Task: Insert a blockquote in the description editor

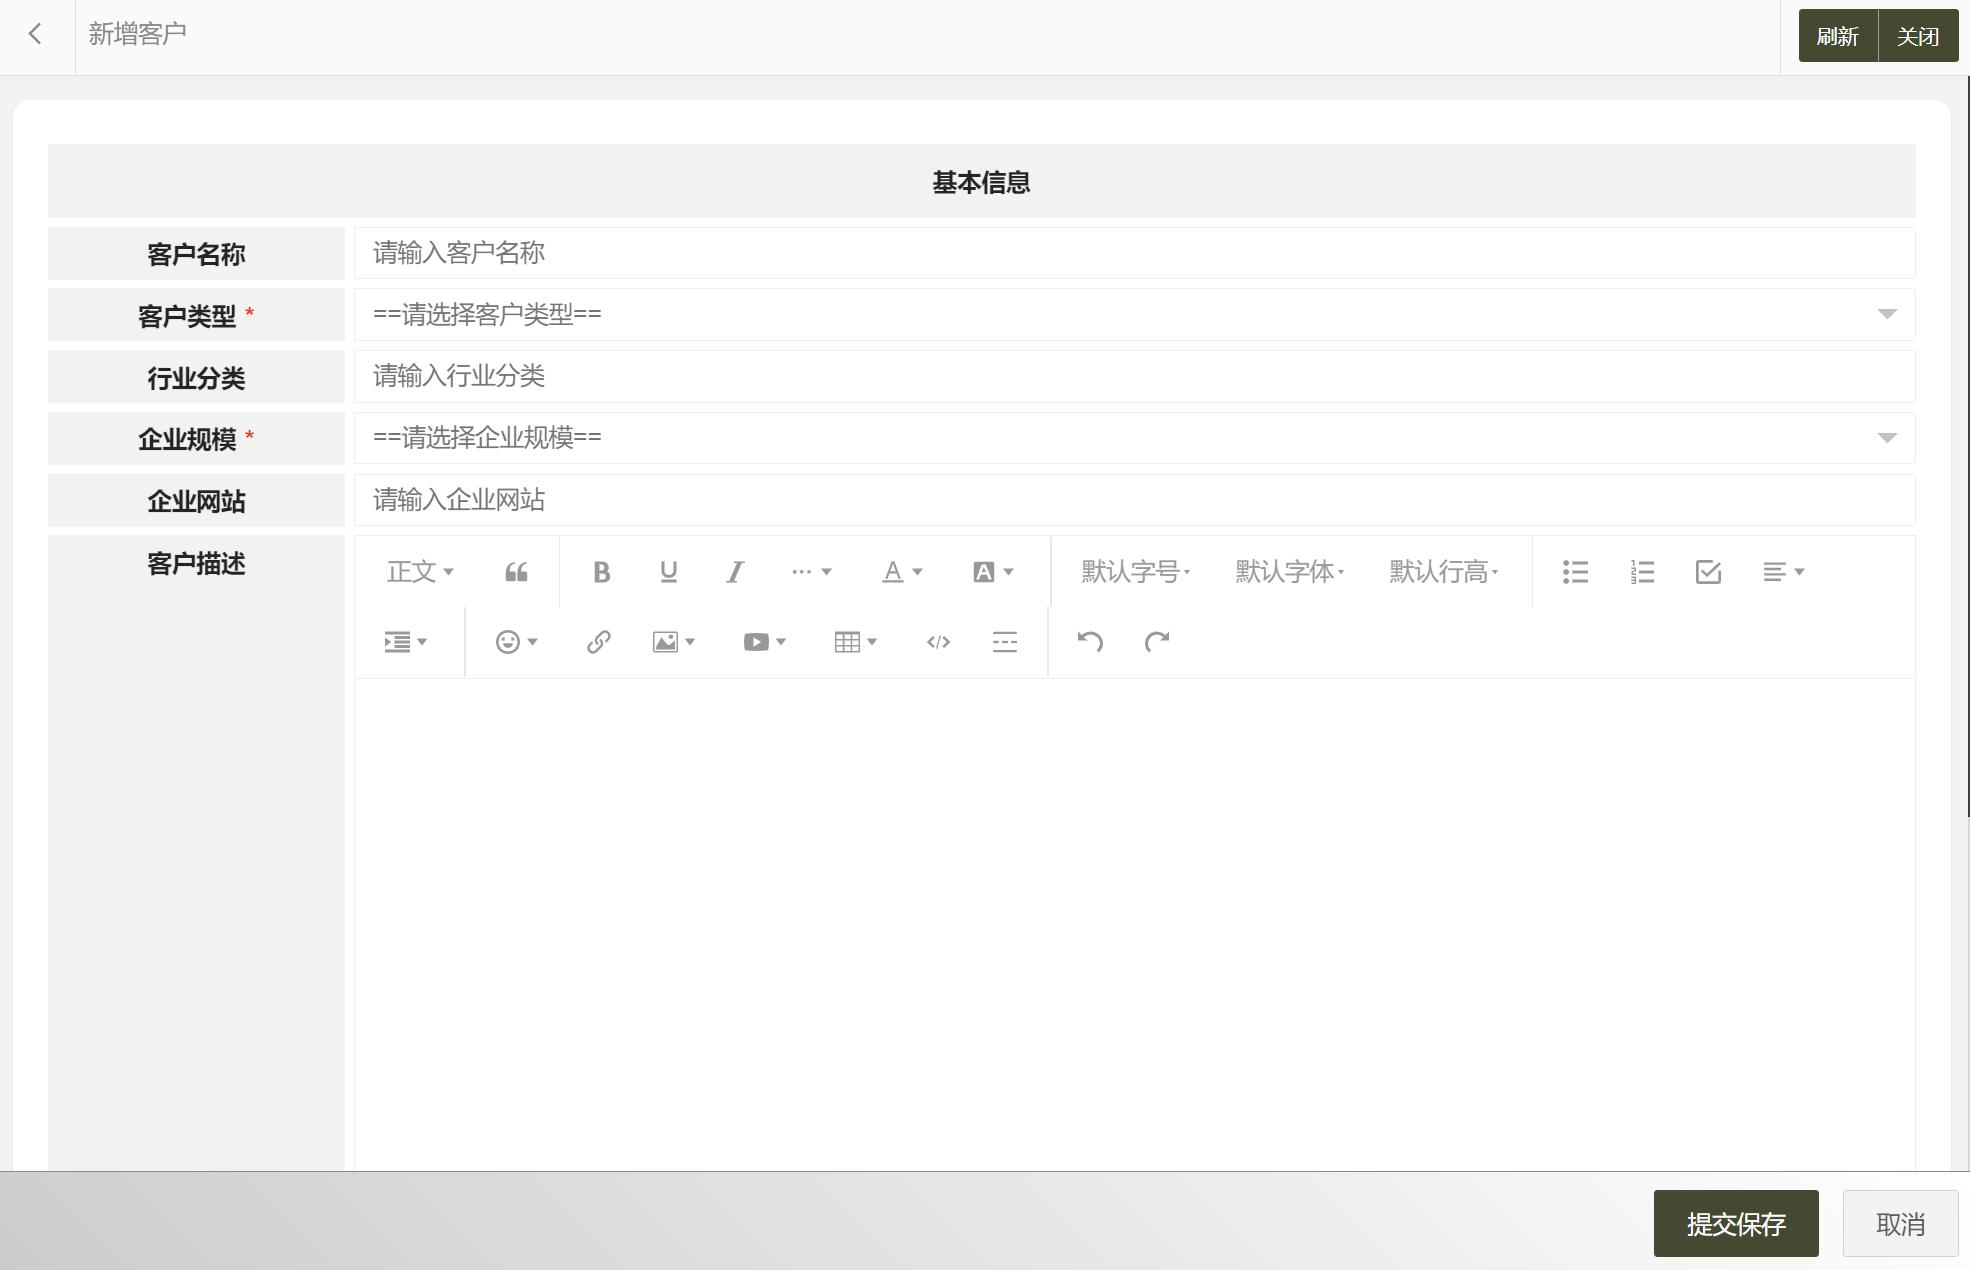Action: coord(516,571)
